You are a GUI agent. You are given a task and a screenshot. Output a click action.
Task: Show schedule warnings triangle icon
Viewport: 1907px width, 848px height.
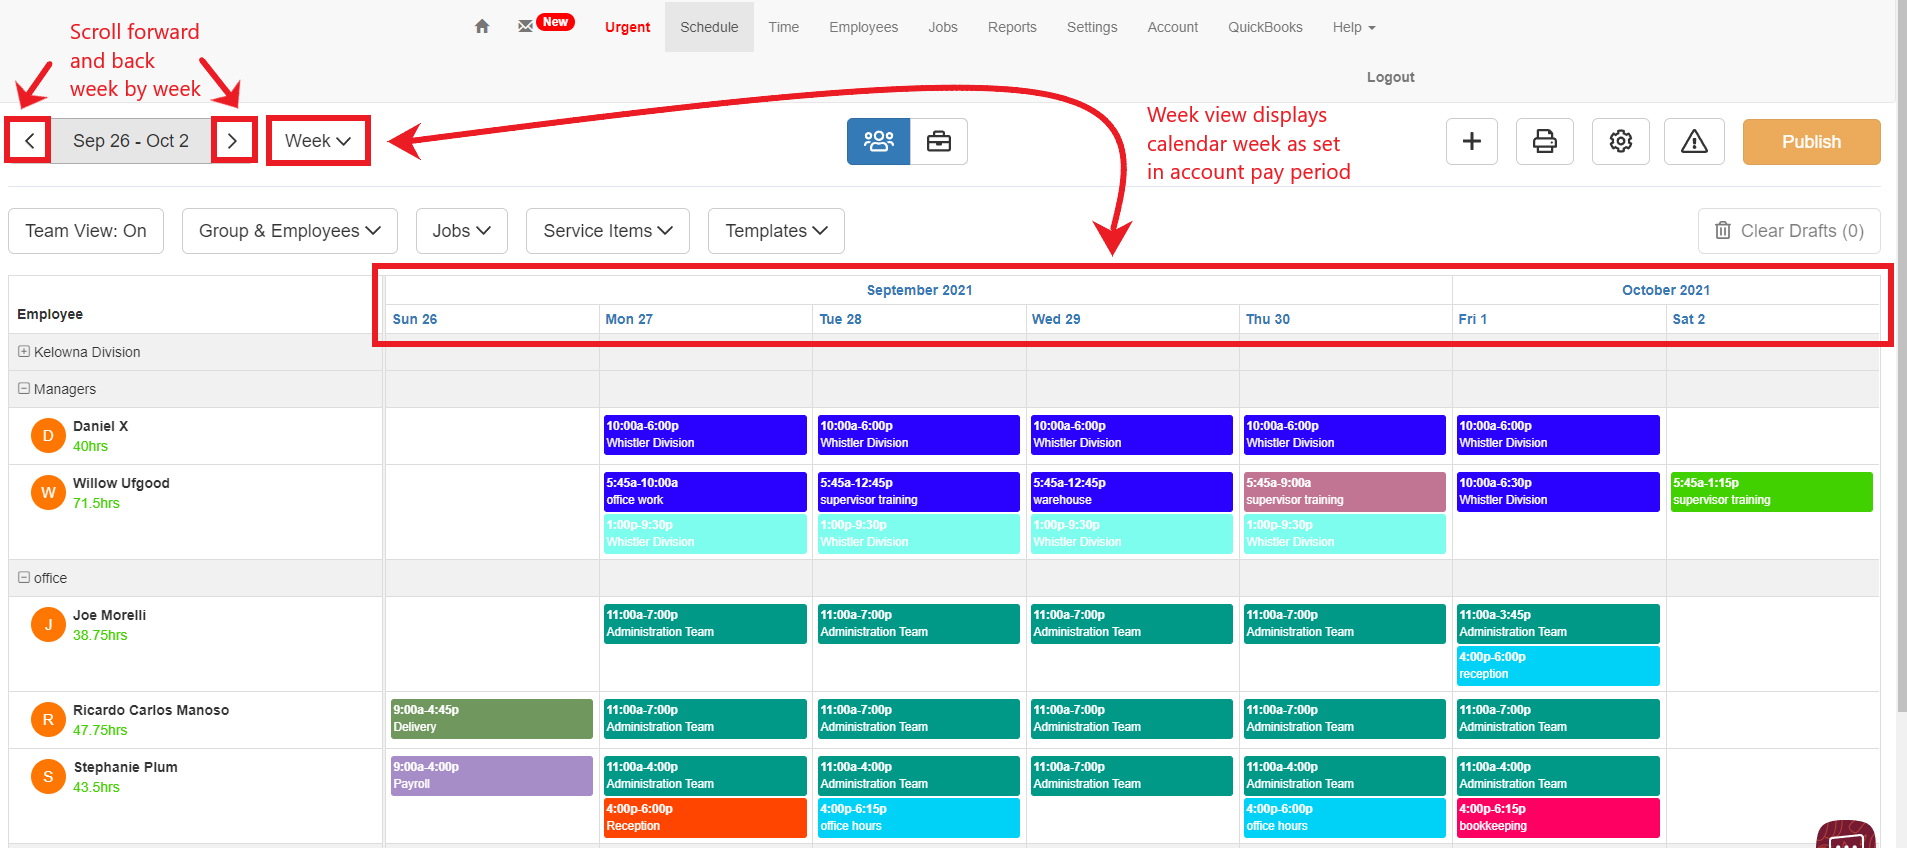pyautogui.click(x=1694, y=141)
